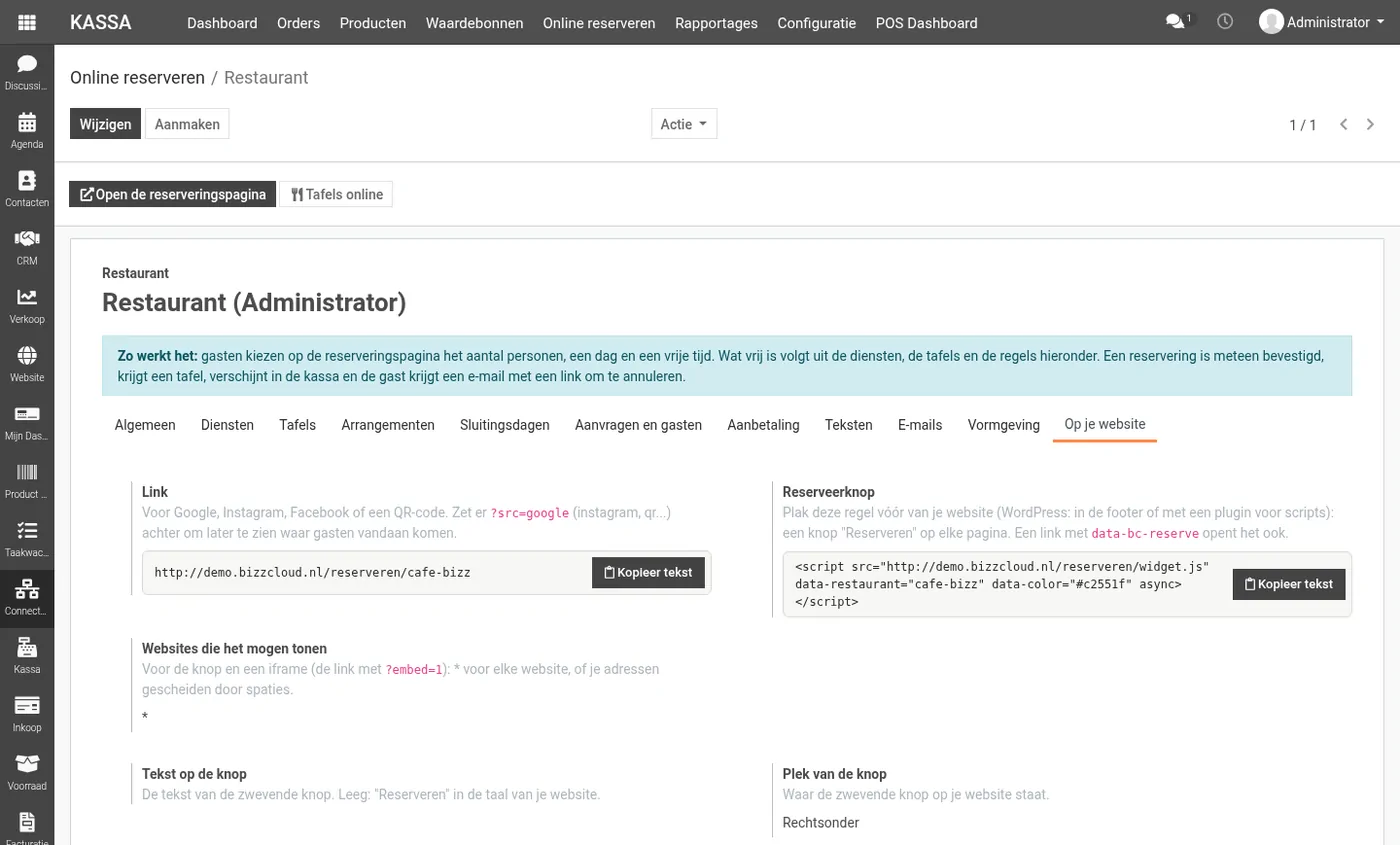This screenshot has width=1400, height=845.
Task: Switch to the Teksten tab
Action: [x=849, y=425]
